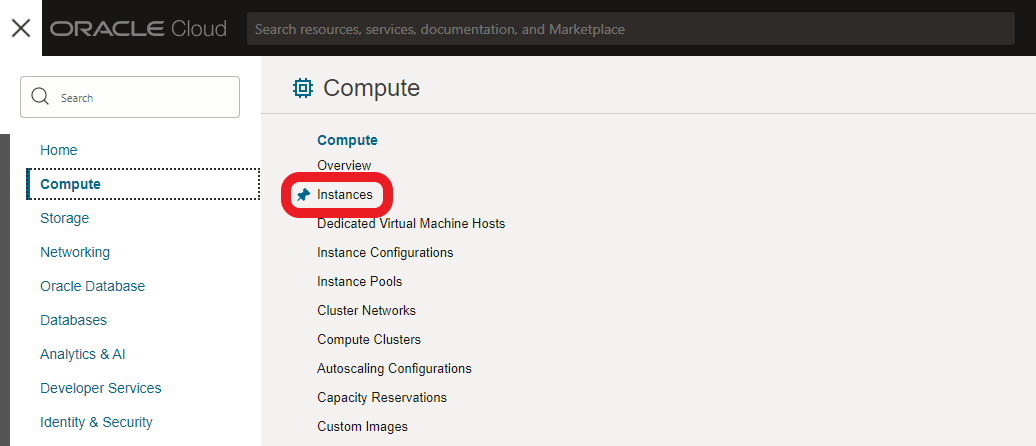Open the Instances link
This screenshot has height=446, width=1036.
pyautogui.click(x=345, y=195)
